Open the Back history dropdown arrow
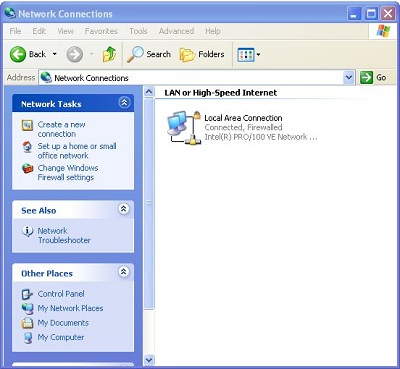The width and height of the screenshot is (400, 369). 55,54
